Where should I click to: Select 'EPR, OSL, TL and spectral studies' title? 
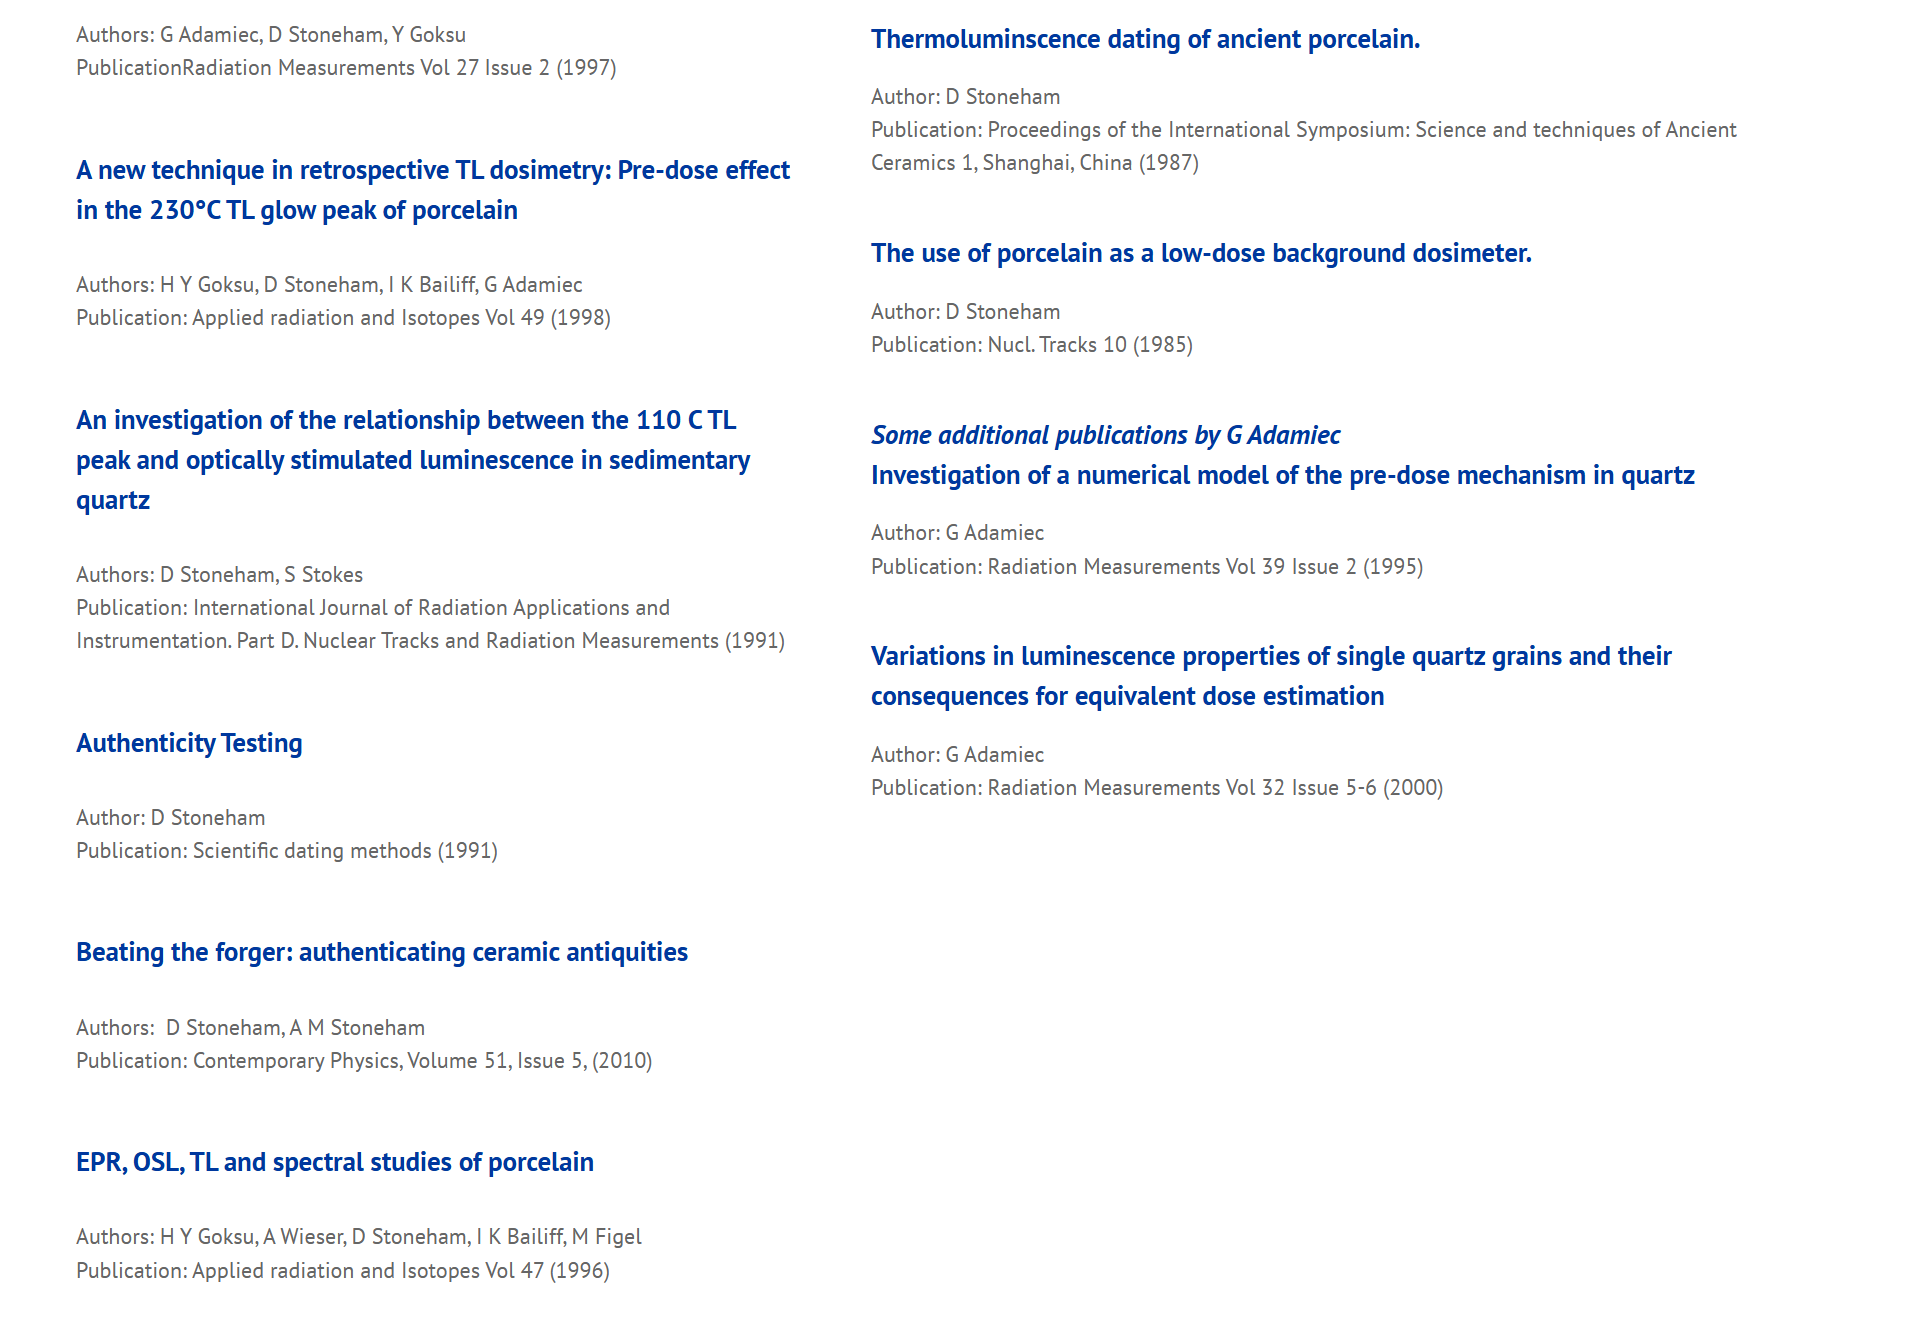tap(335, 1163)
